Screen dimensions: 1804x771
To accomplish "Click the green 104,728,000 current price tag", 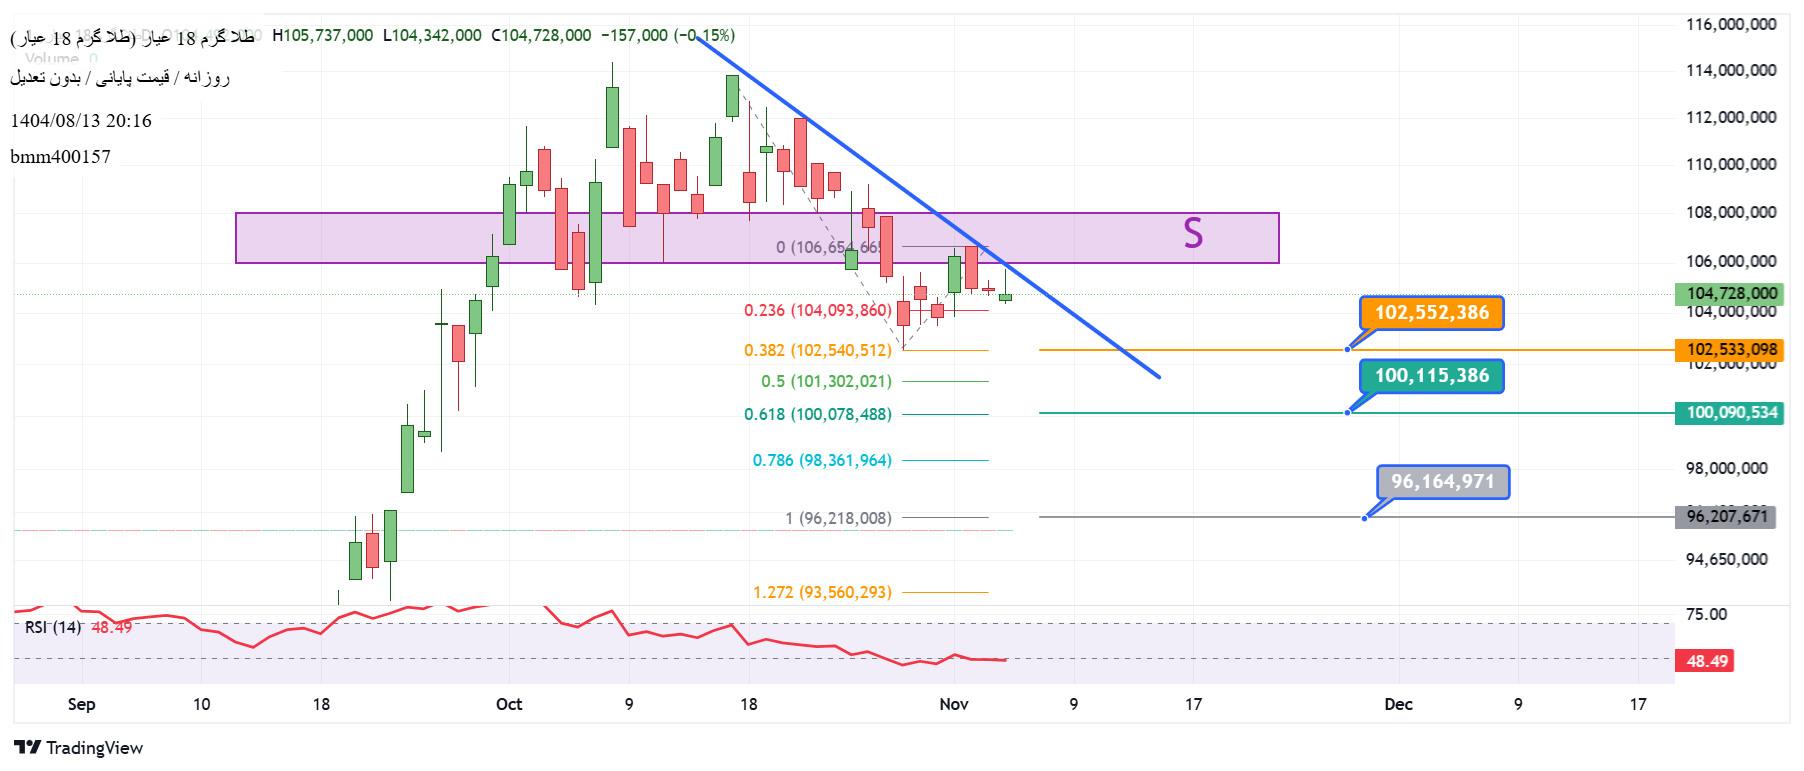I will 1731,293.
